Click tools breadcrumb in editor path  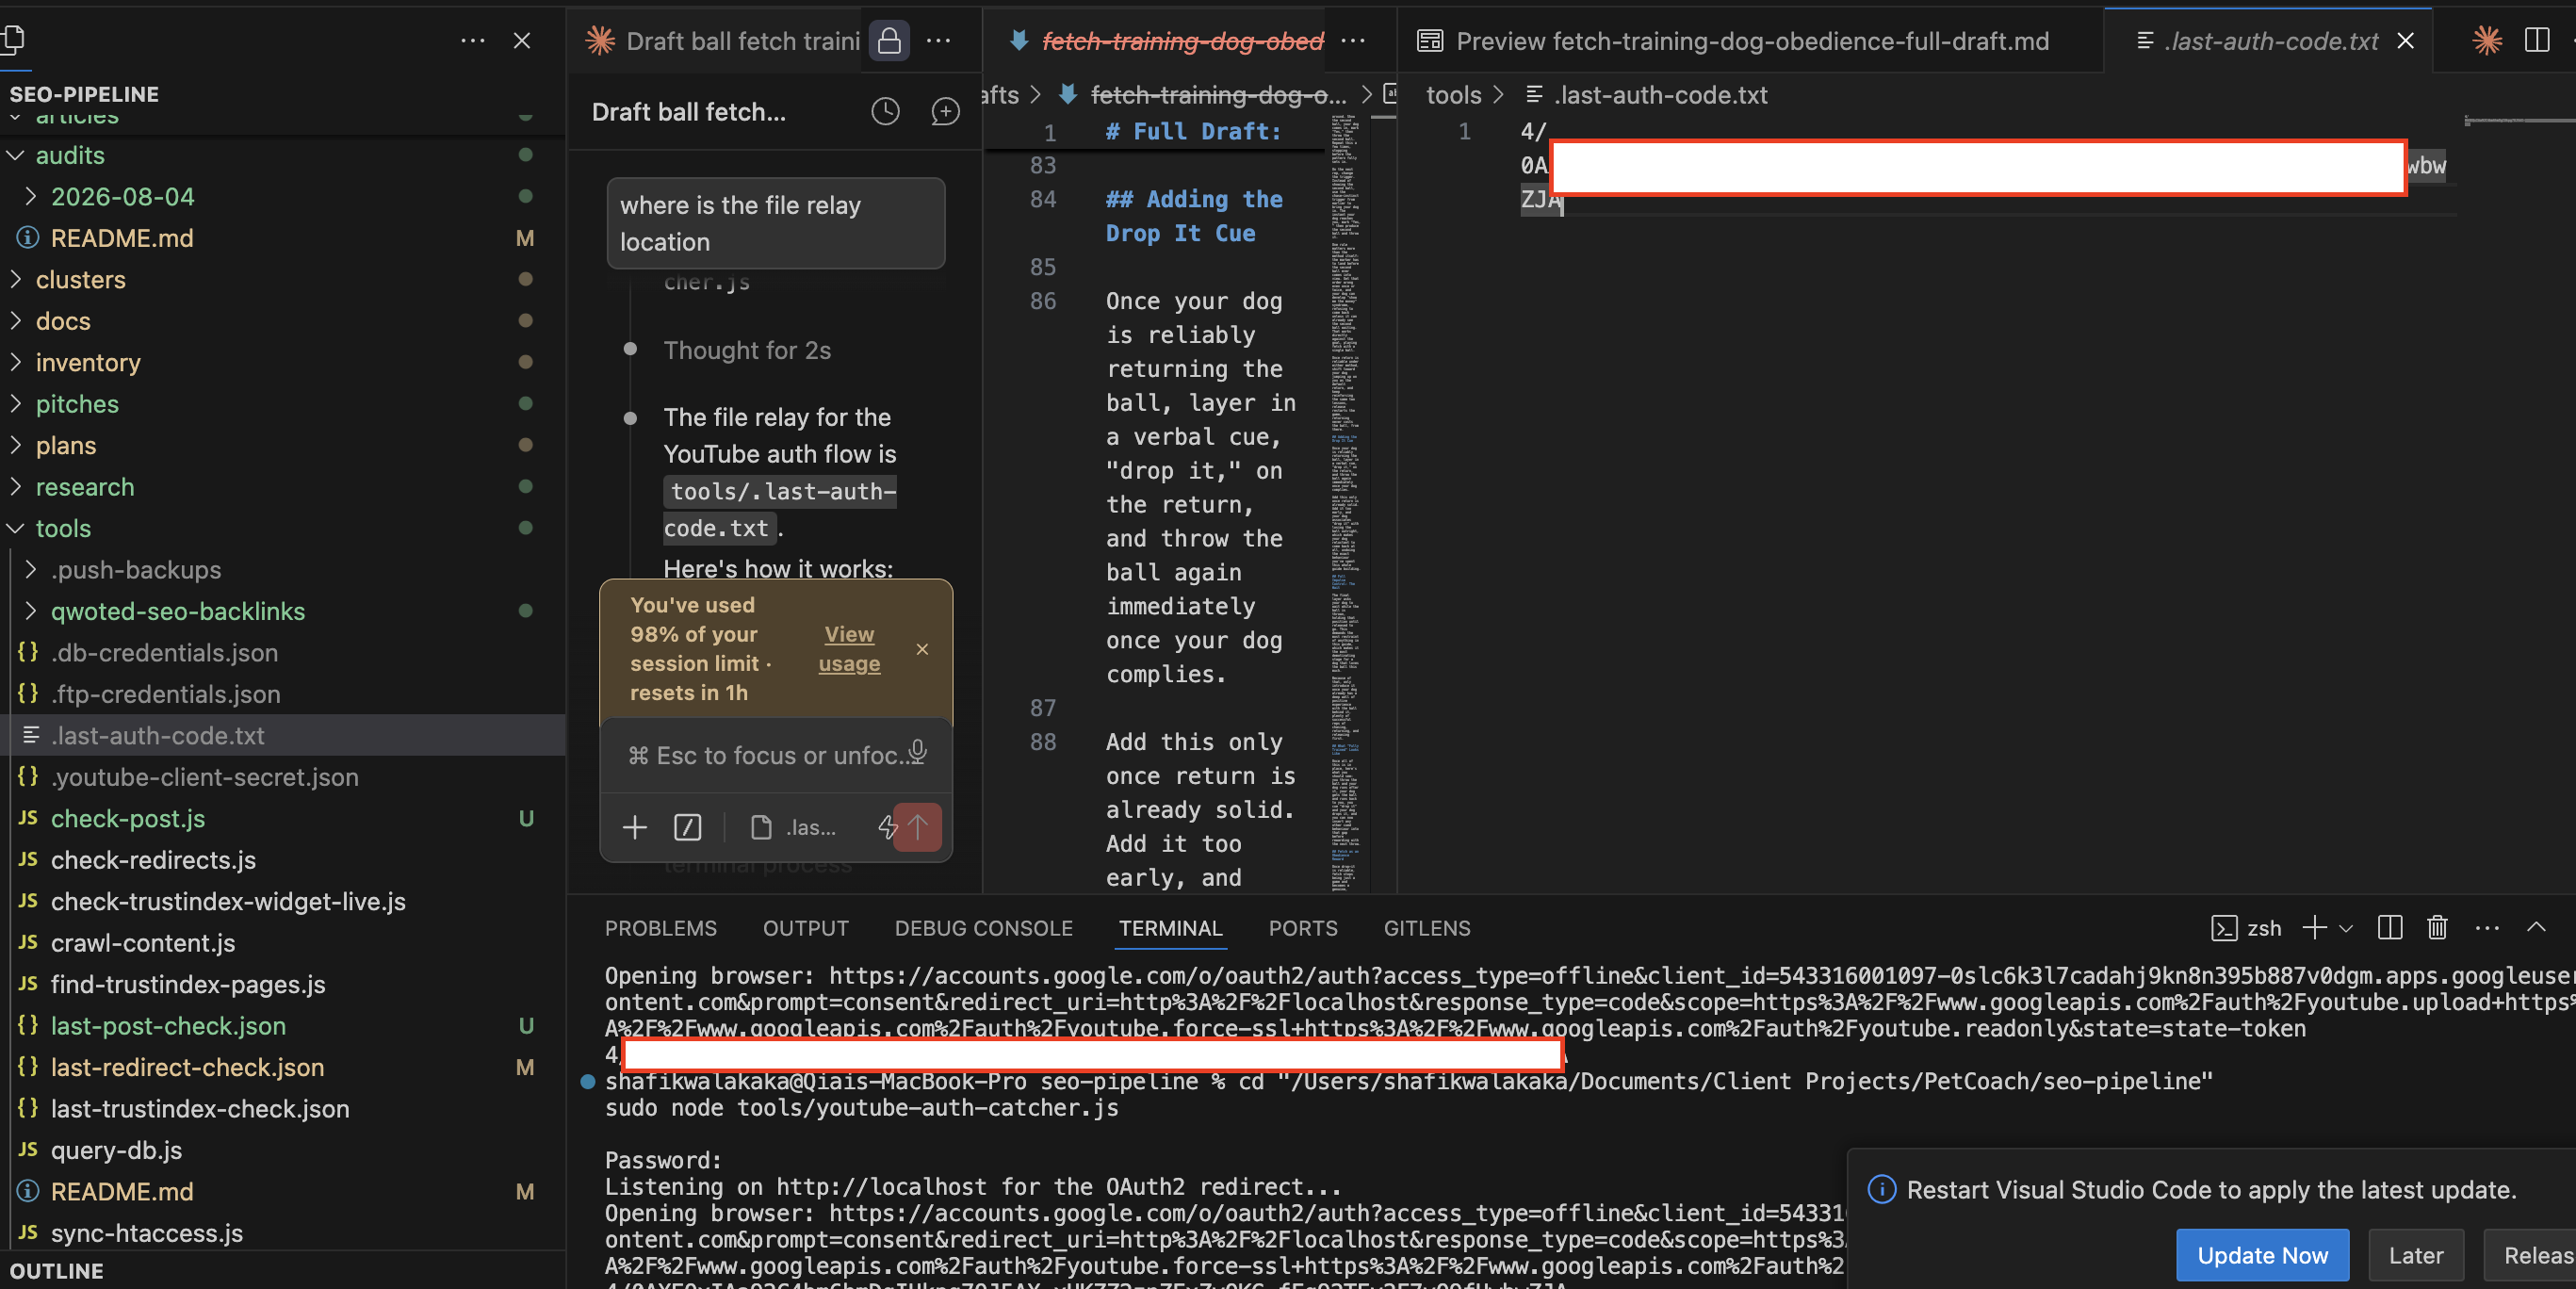[x=1453, y=95]
